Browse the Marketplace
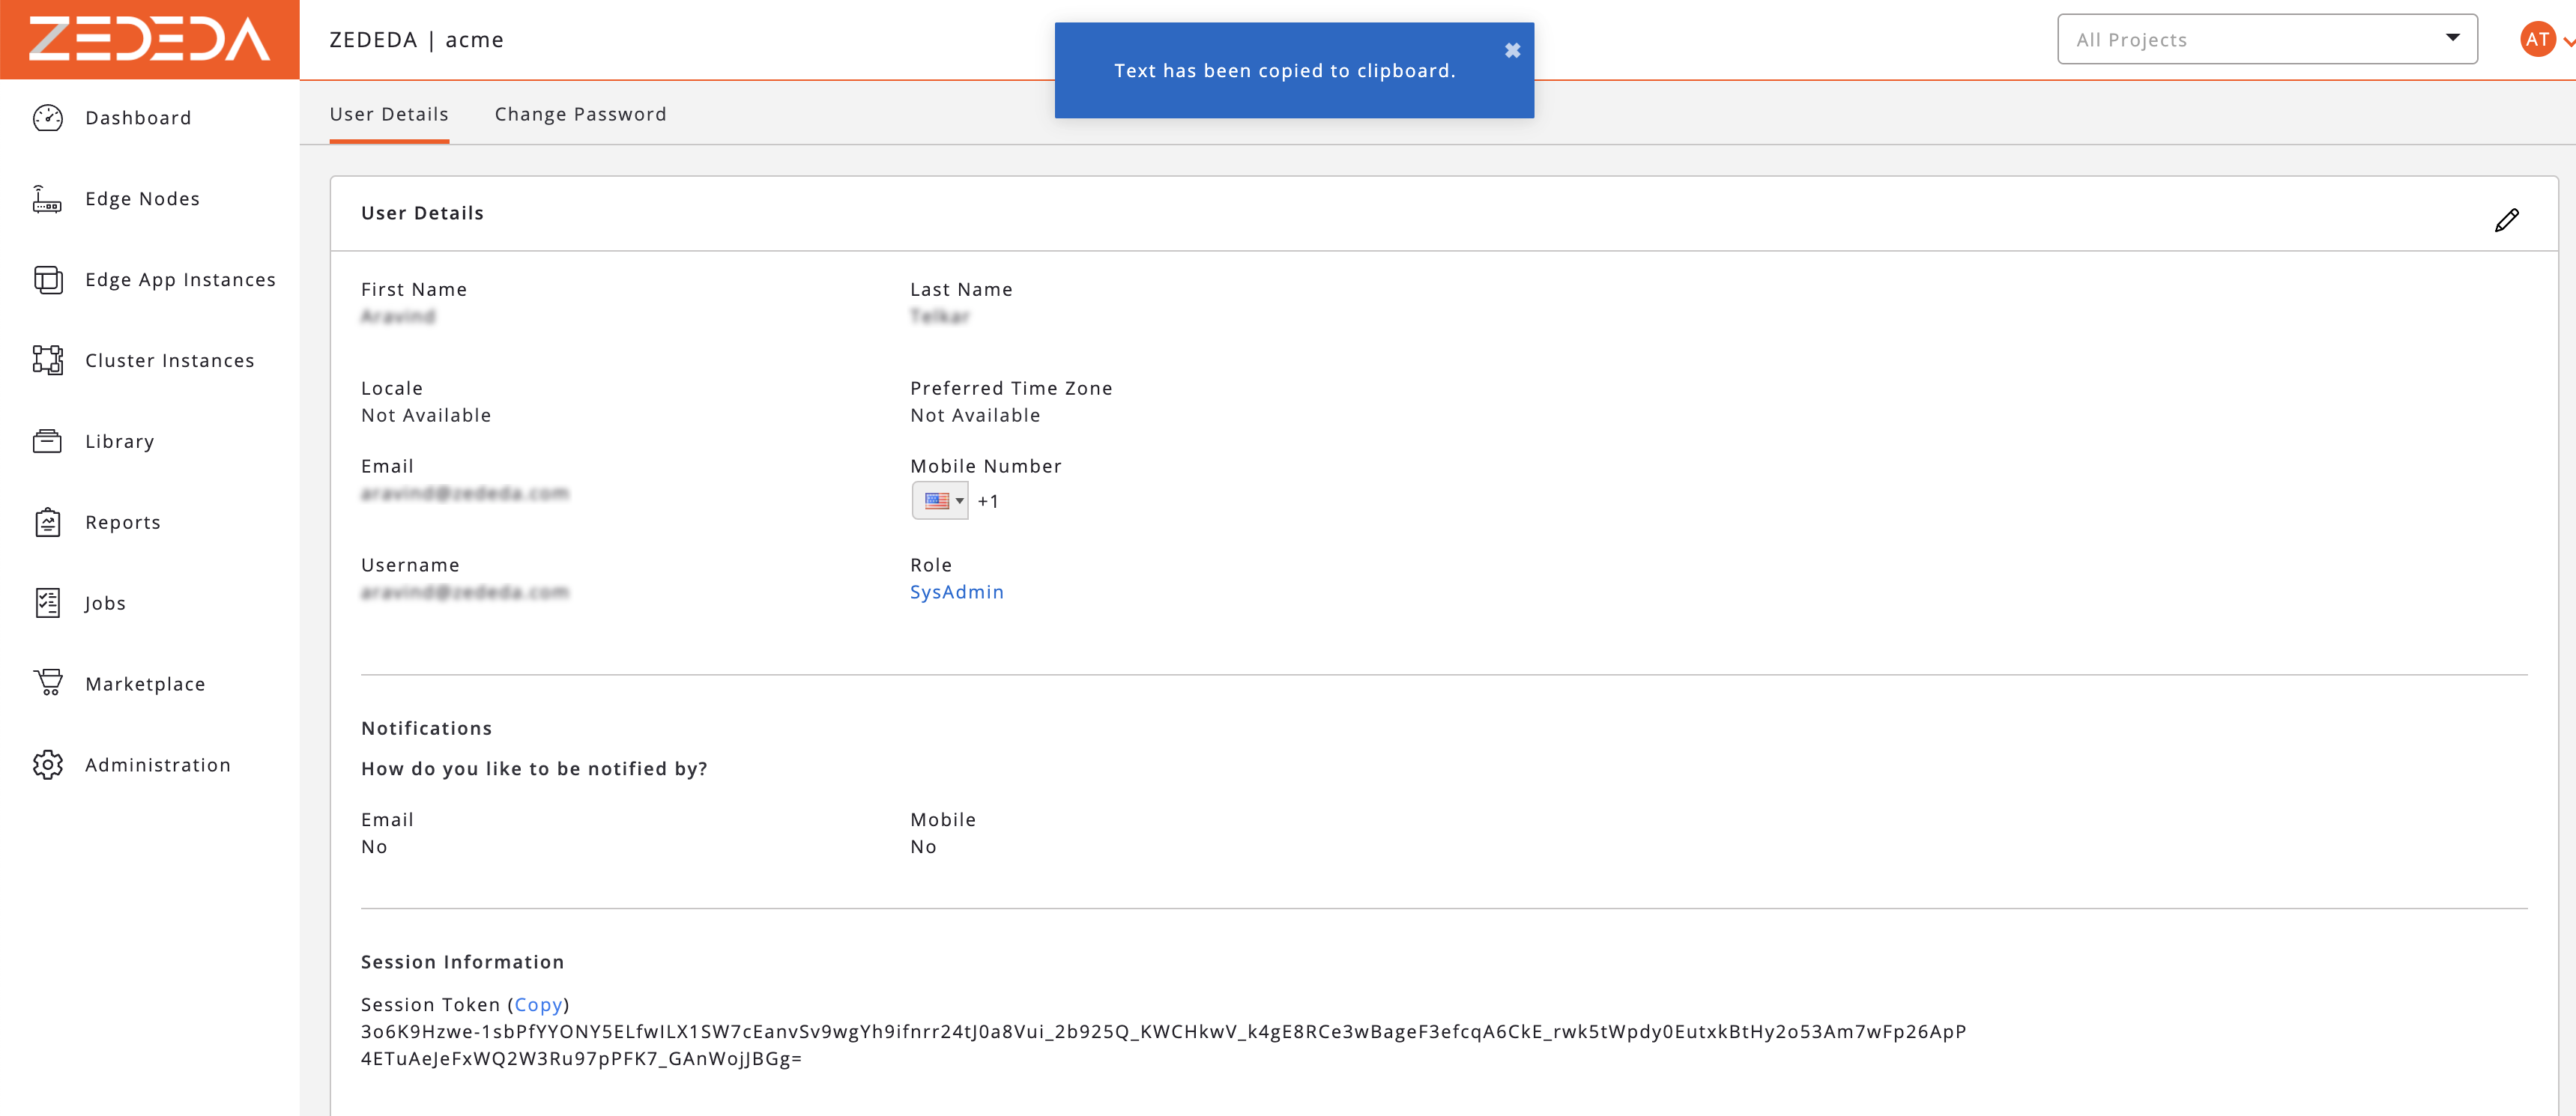Image resolution: width=2576 pixels, height=1116 pixels. click(x=146, y=683)
